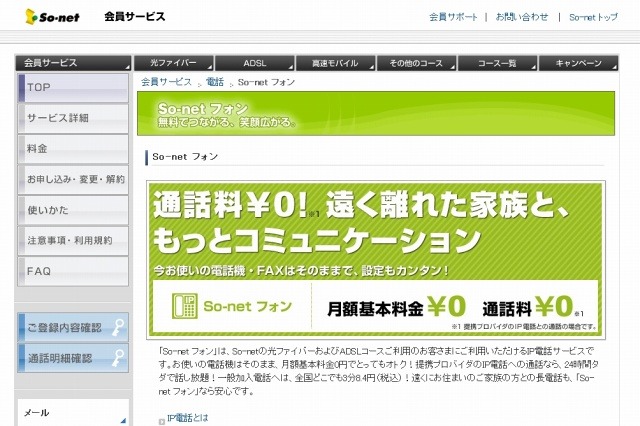Open 通話明細確認 button
640x426 pixels.
(x=73, y=358)
